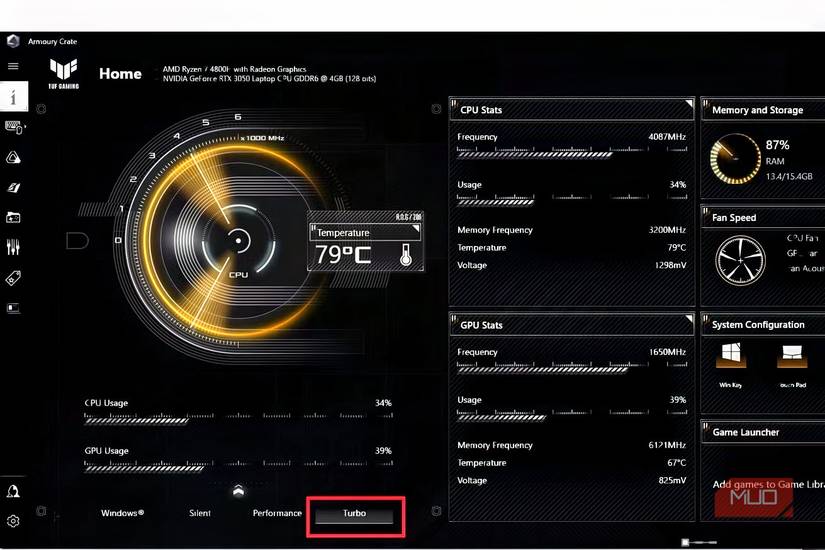Click the central CPU frequency dial
Screen dimensions: 825x550
tap(238, 241)
